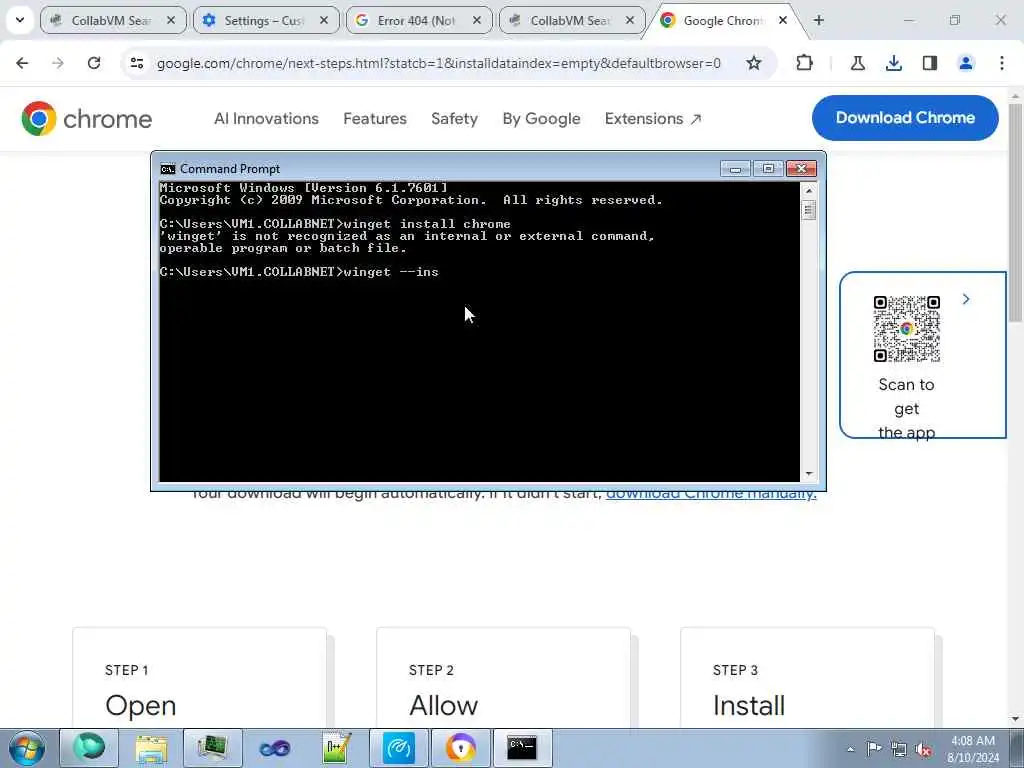Open the blue speed gauge taskbar icon
Screen dimensions: 1024x768
pos(398,748)
